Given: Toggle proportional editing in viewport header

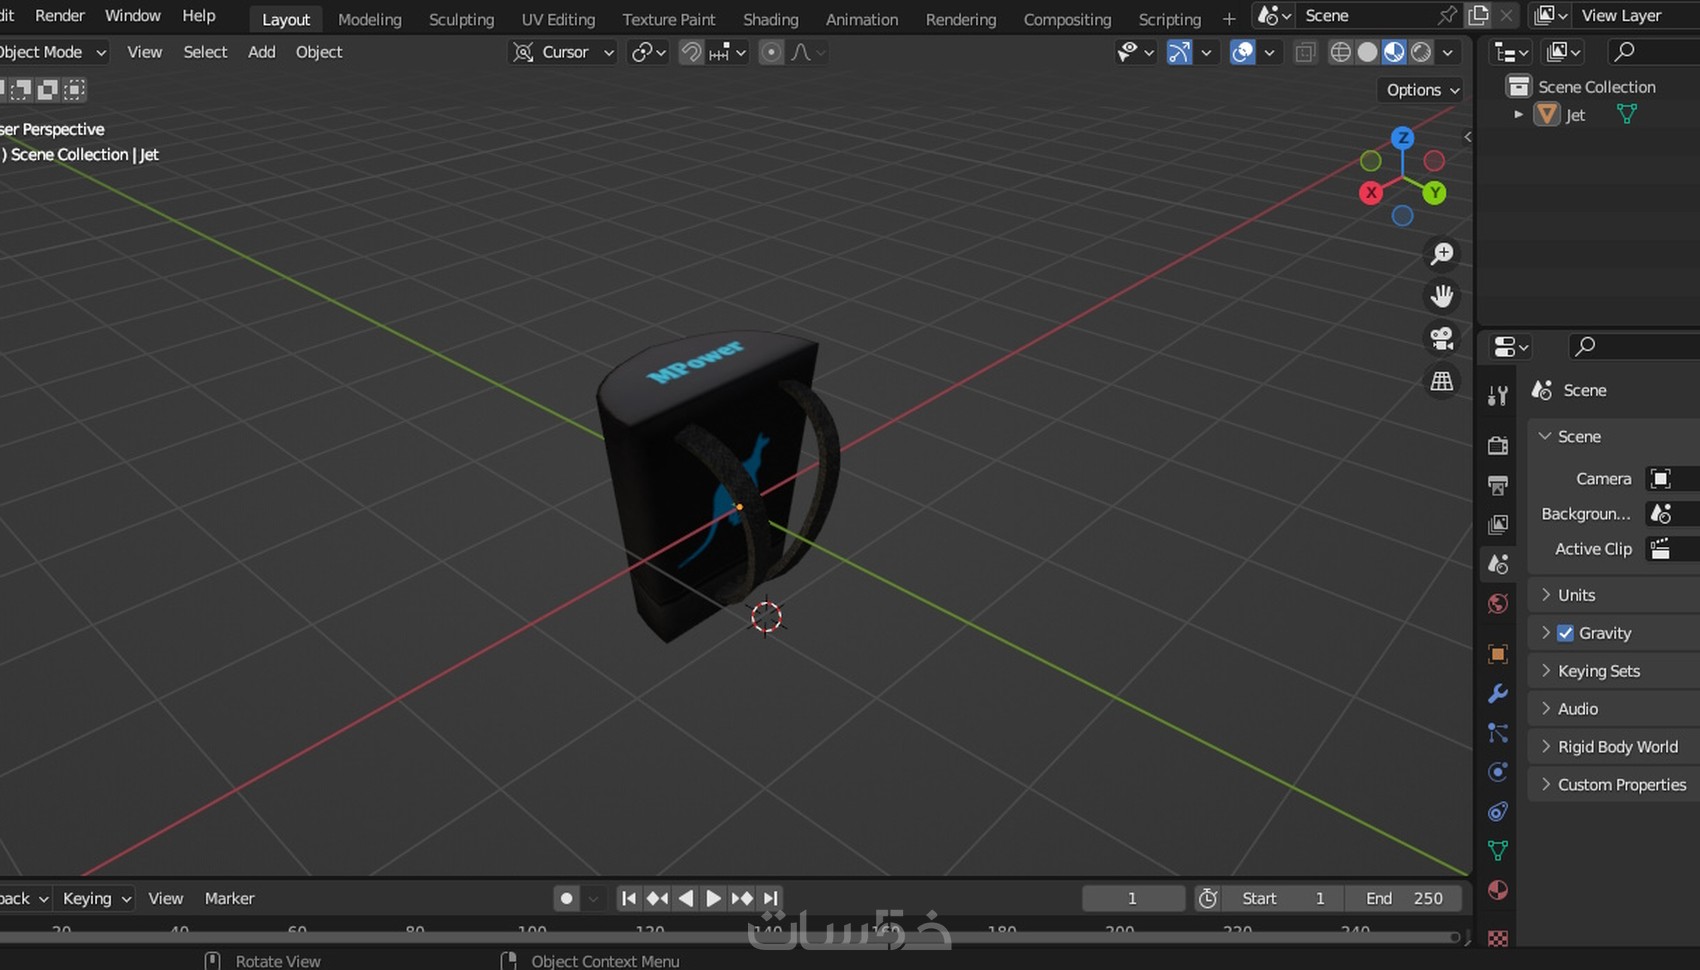Looking at the screenshot, I should 771,52.
